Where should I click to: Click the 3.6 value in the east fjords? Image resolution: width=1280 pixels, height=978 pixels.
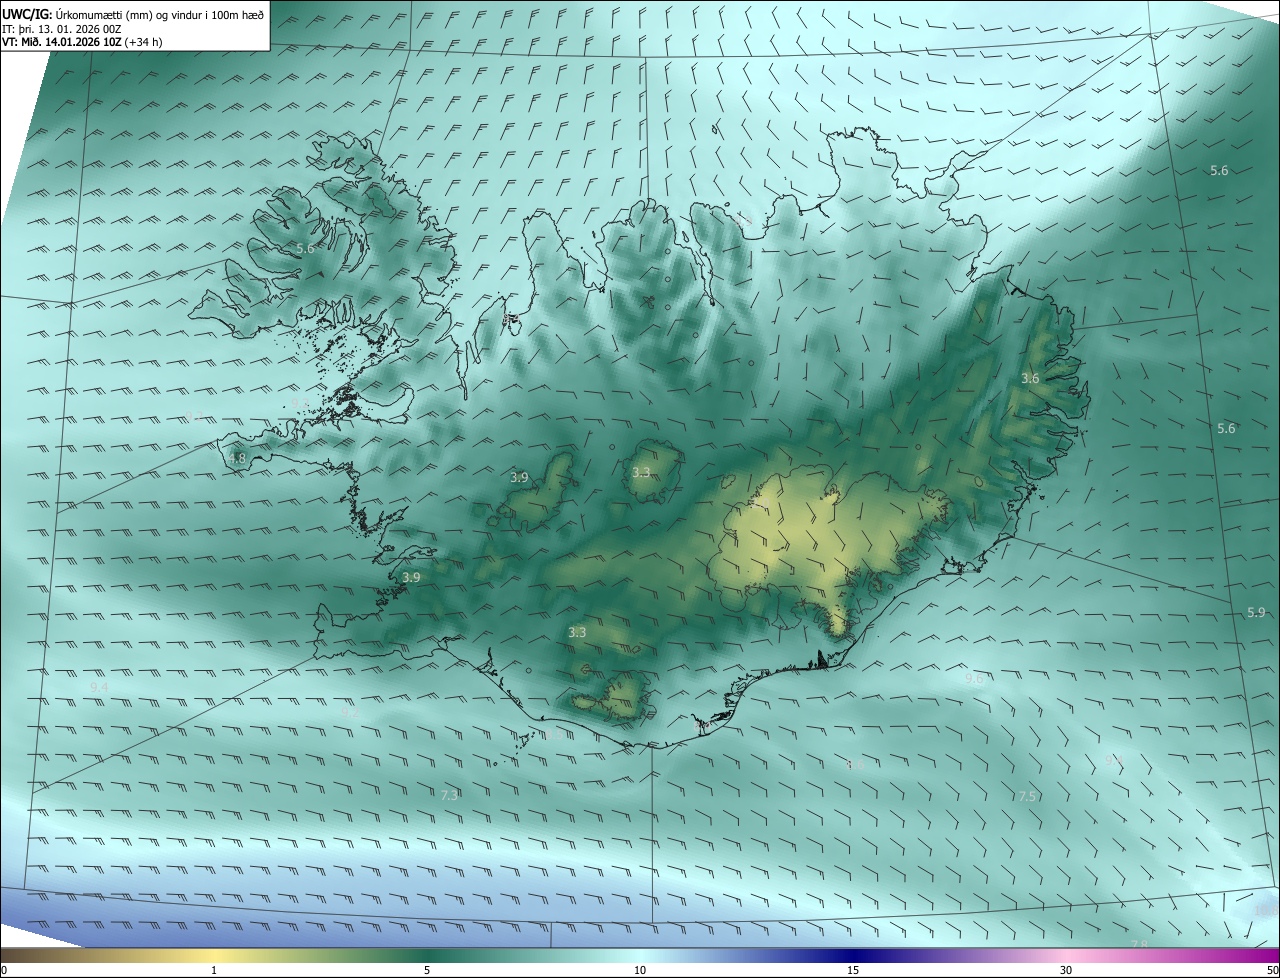tap(1030, 378)
